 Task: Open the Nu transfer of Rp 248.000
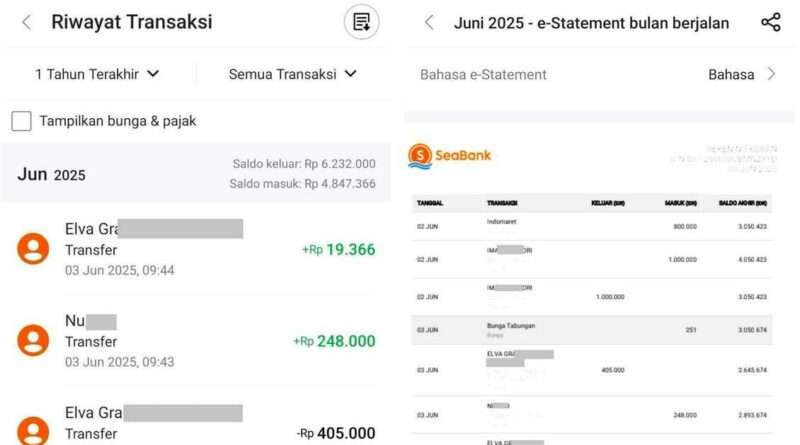click(x=196, y=340)
